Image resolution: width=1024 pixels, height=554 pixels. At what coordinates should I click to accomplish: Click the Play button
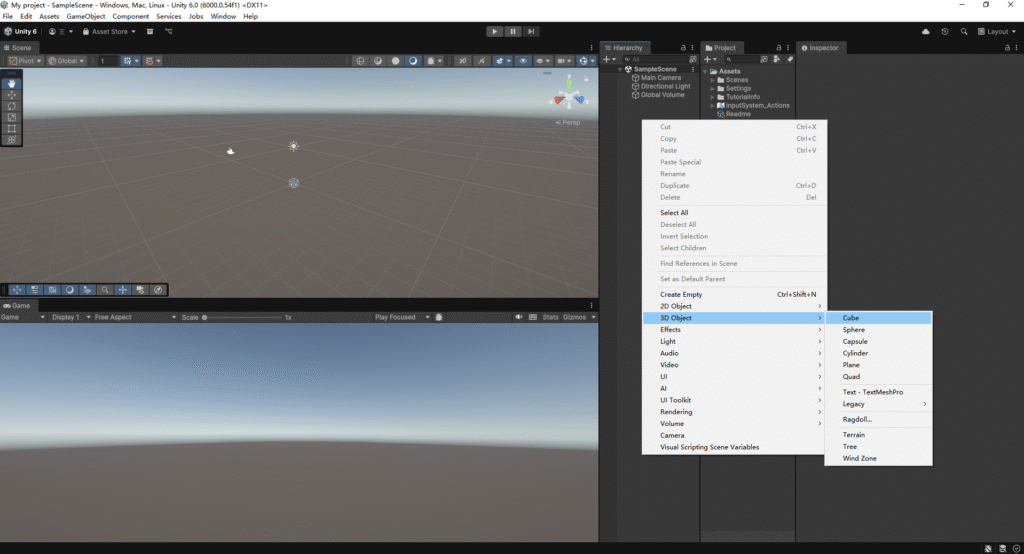pos(494,31)
